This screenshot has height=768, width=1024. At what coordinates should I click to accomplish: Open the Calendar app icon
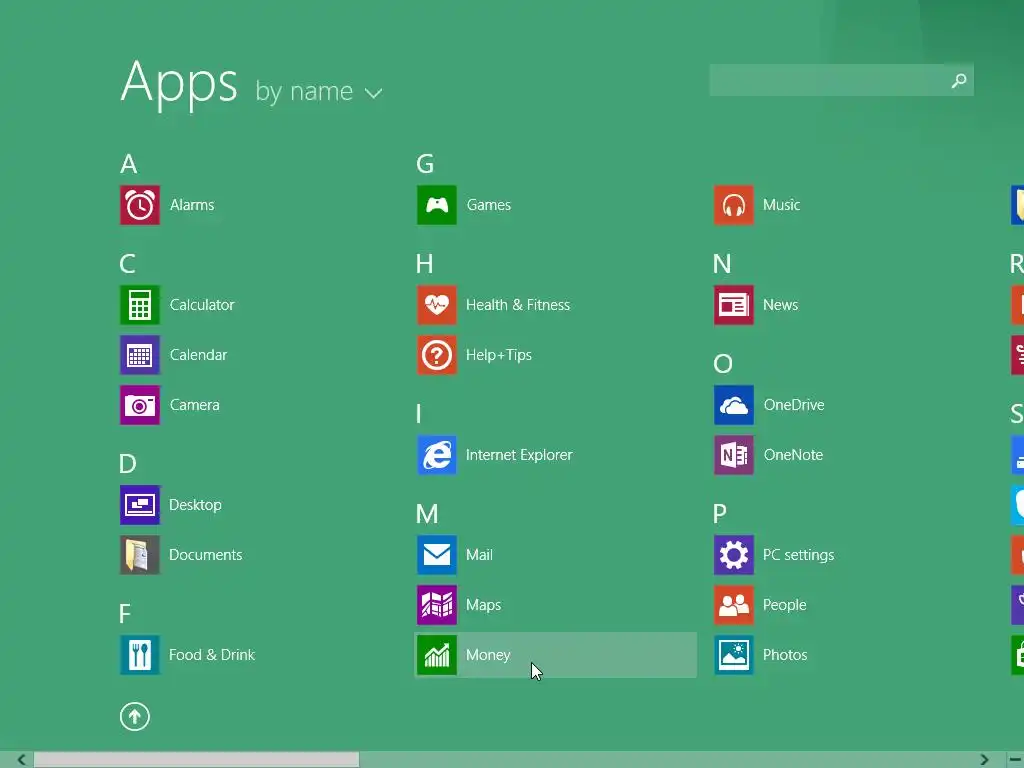point(140,355)
